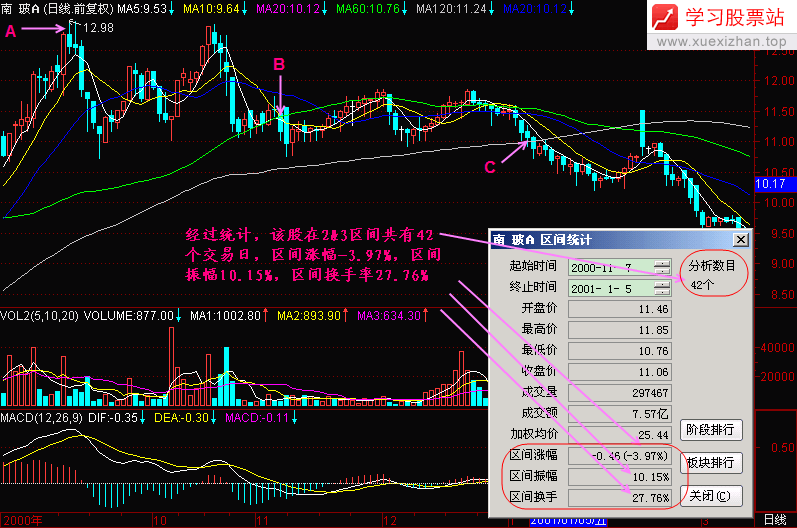
Task: Click the blue MA20:10.12 label at right
Action: tap(535, 9)
